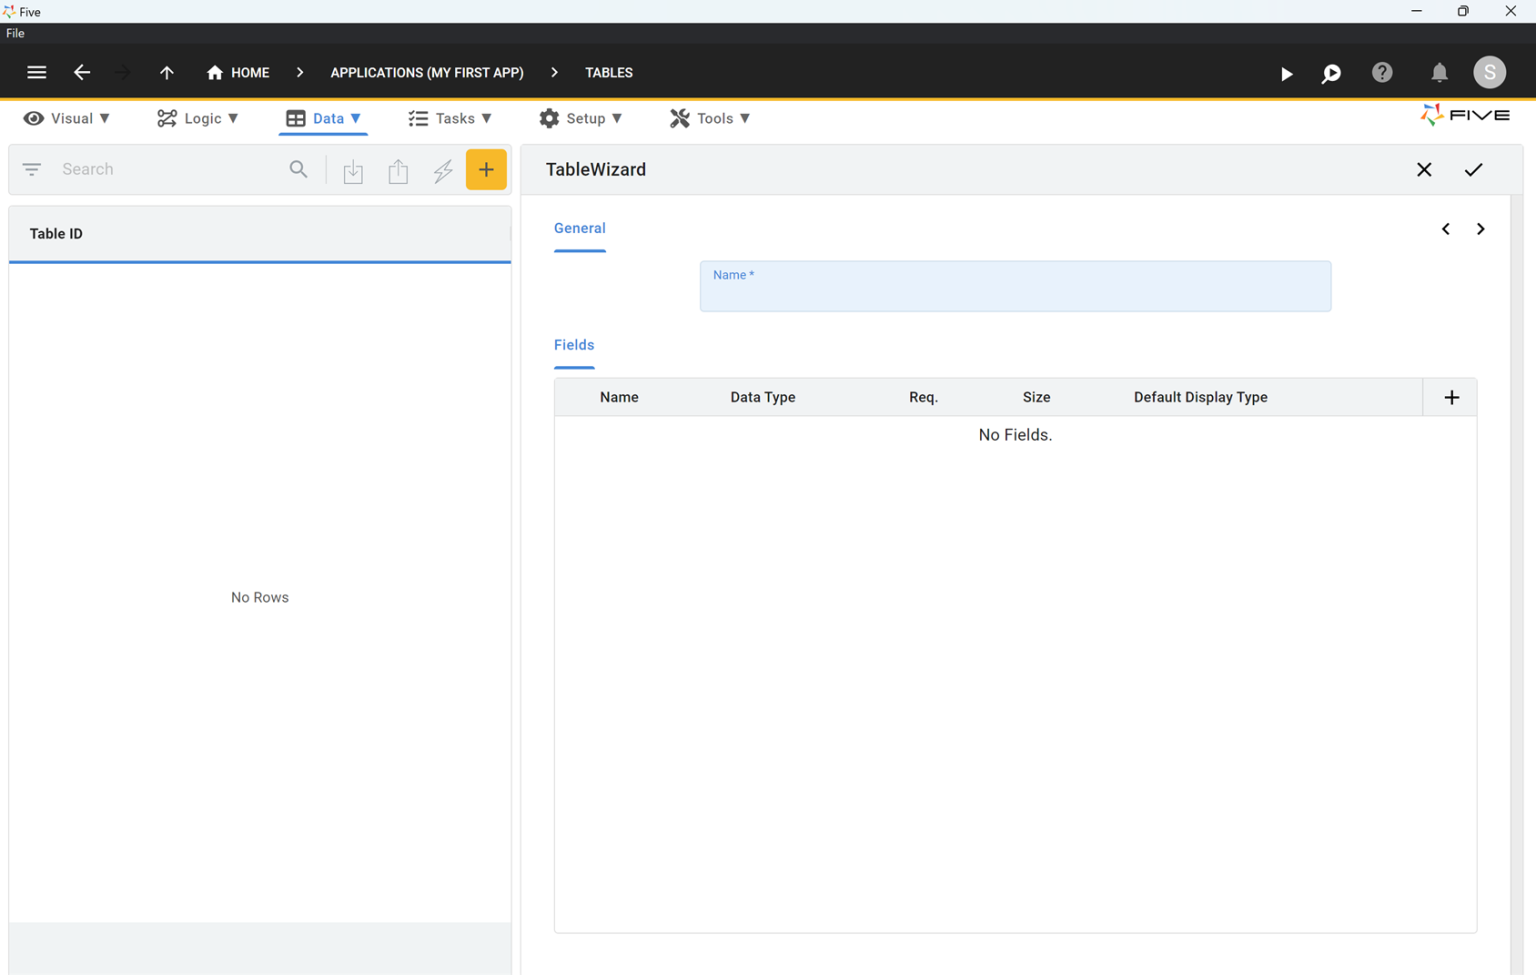
Task: Expand the Setup dropdown
Action: tap(581, 118)
